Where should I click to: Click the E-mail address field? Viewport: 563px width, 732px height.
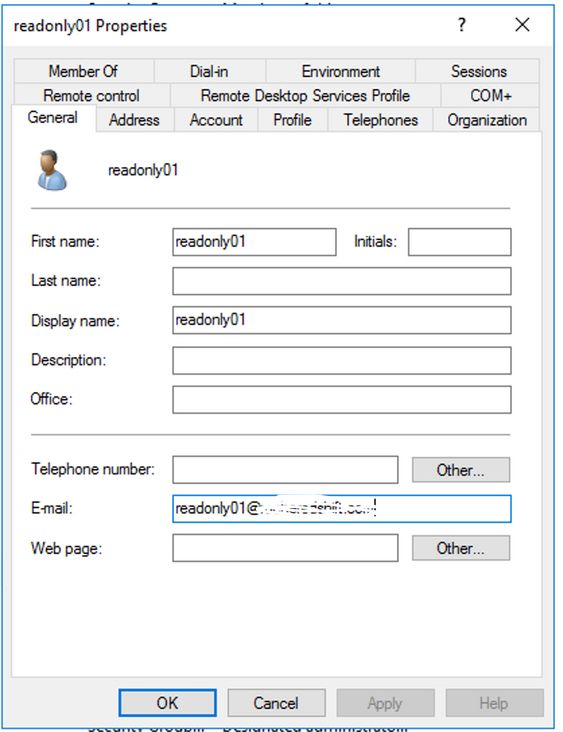coord(342,509)
